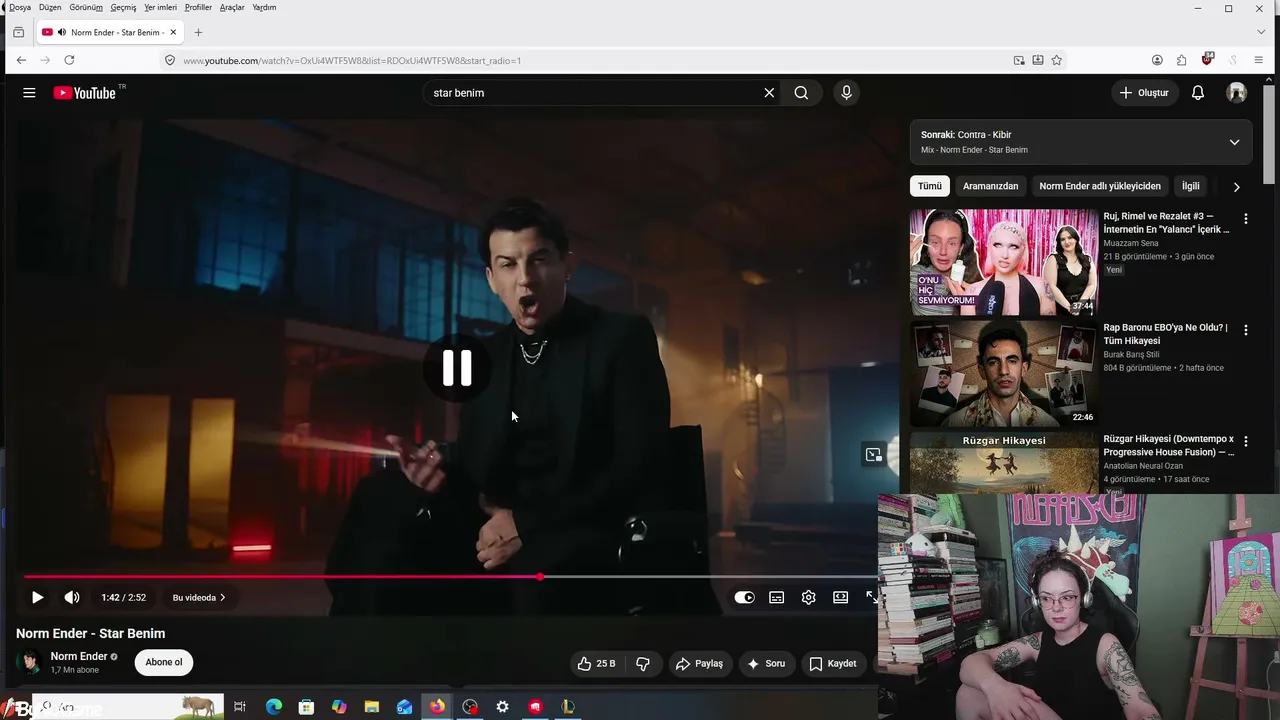1280x720 pixels.
Task: Toggle the autoplay switch in player
Action: pos(744,597)
